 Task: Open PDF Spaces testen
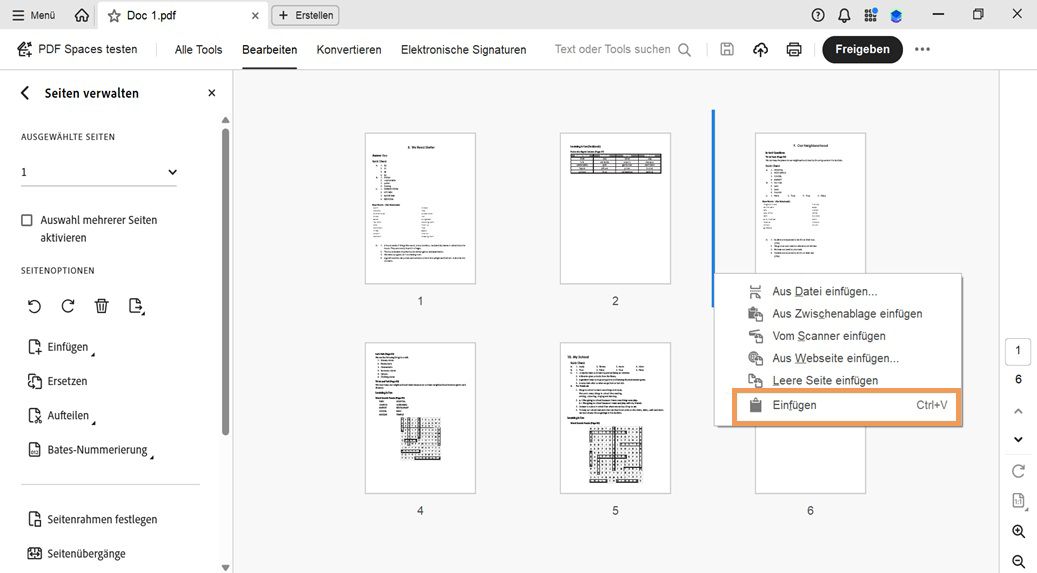pos(77,49)
